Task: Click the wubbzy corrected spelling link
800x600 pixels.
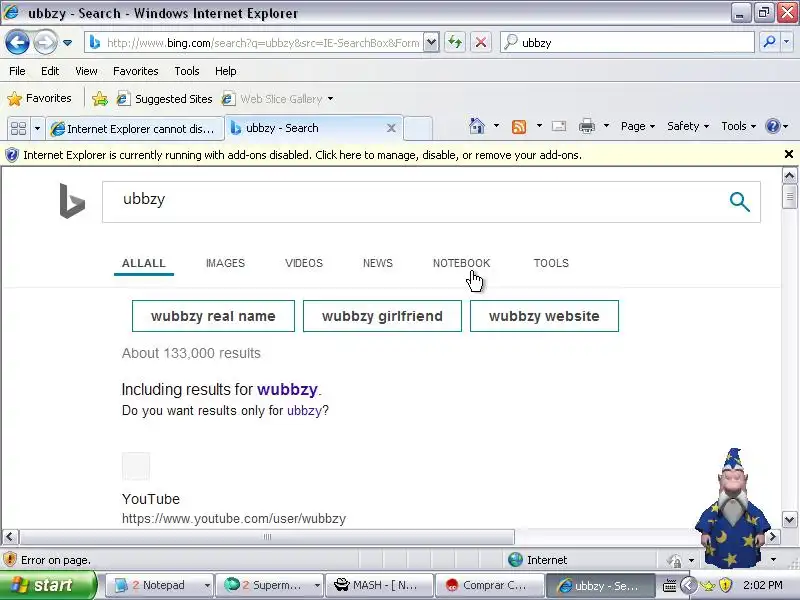Action: coord(287,390)
